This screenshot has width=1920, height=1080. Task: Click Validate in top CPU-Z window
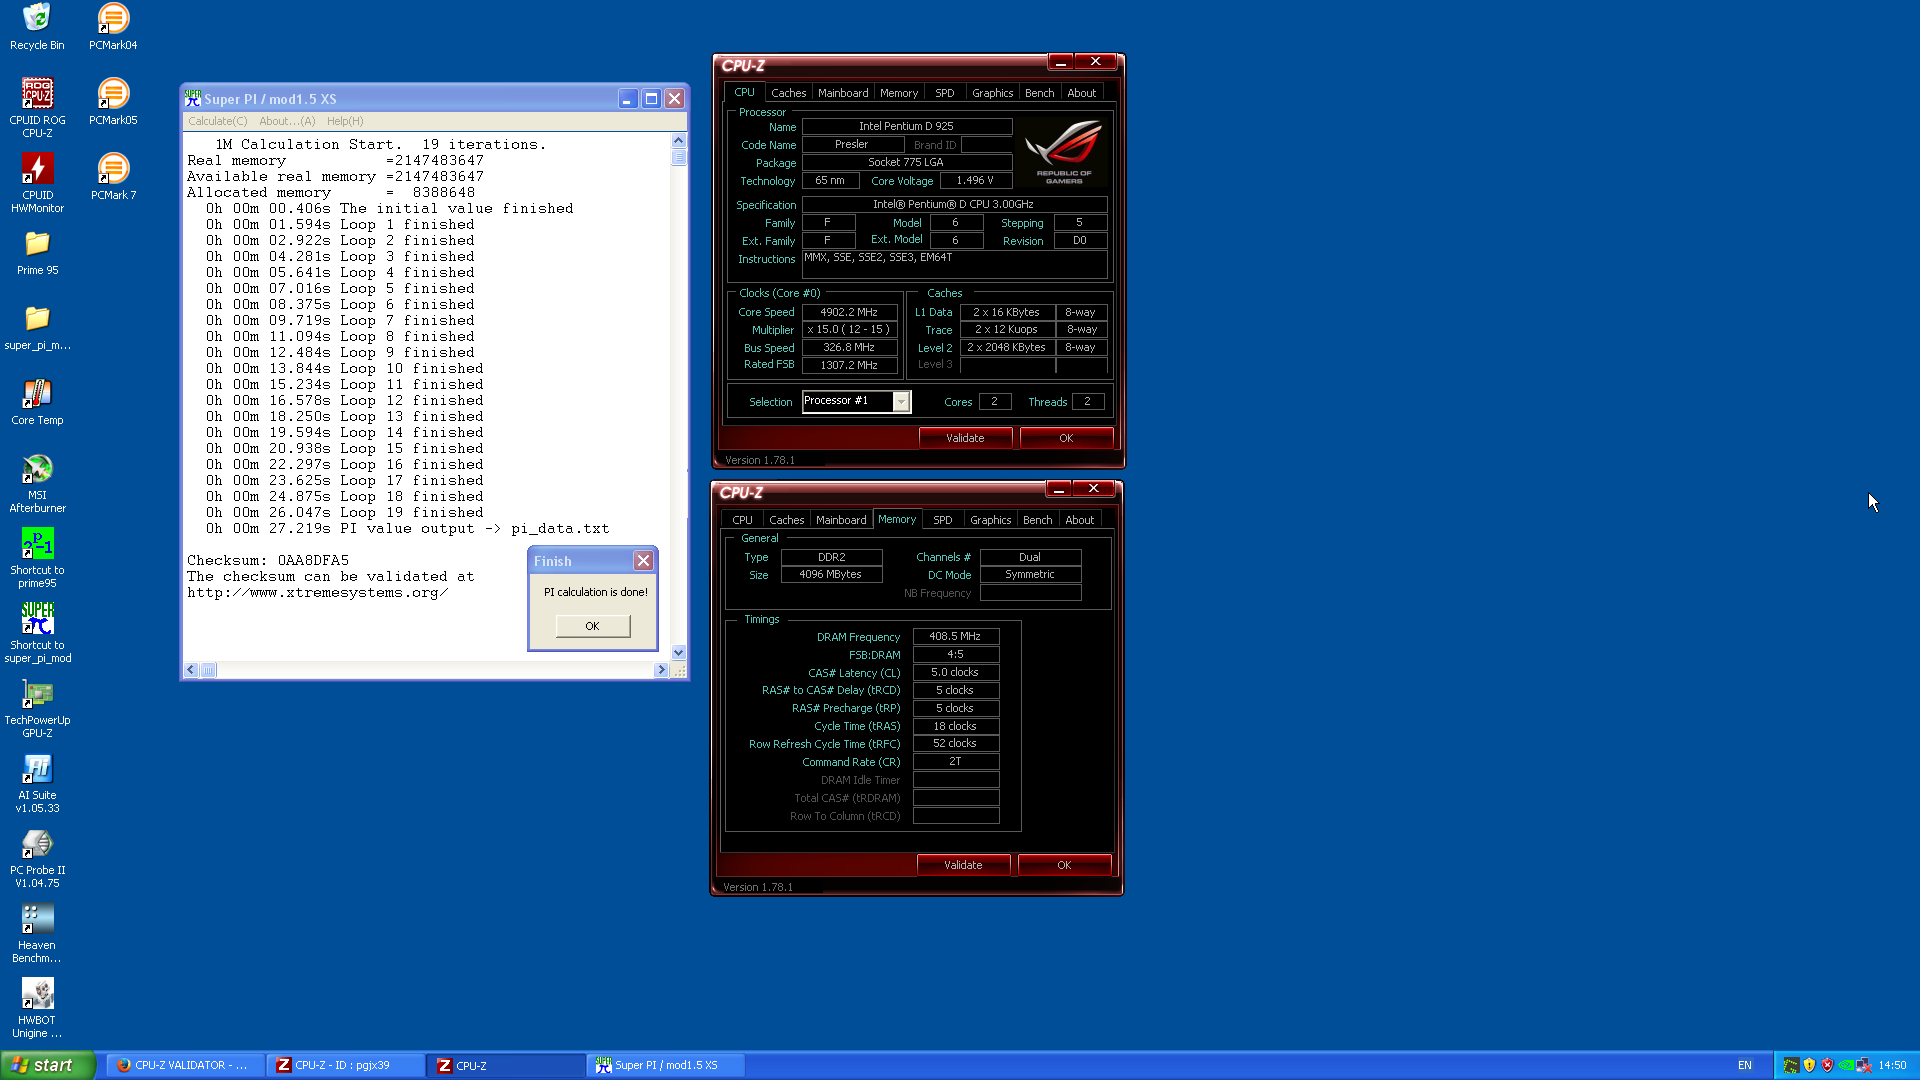coord(965,438)
